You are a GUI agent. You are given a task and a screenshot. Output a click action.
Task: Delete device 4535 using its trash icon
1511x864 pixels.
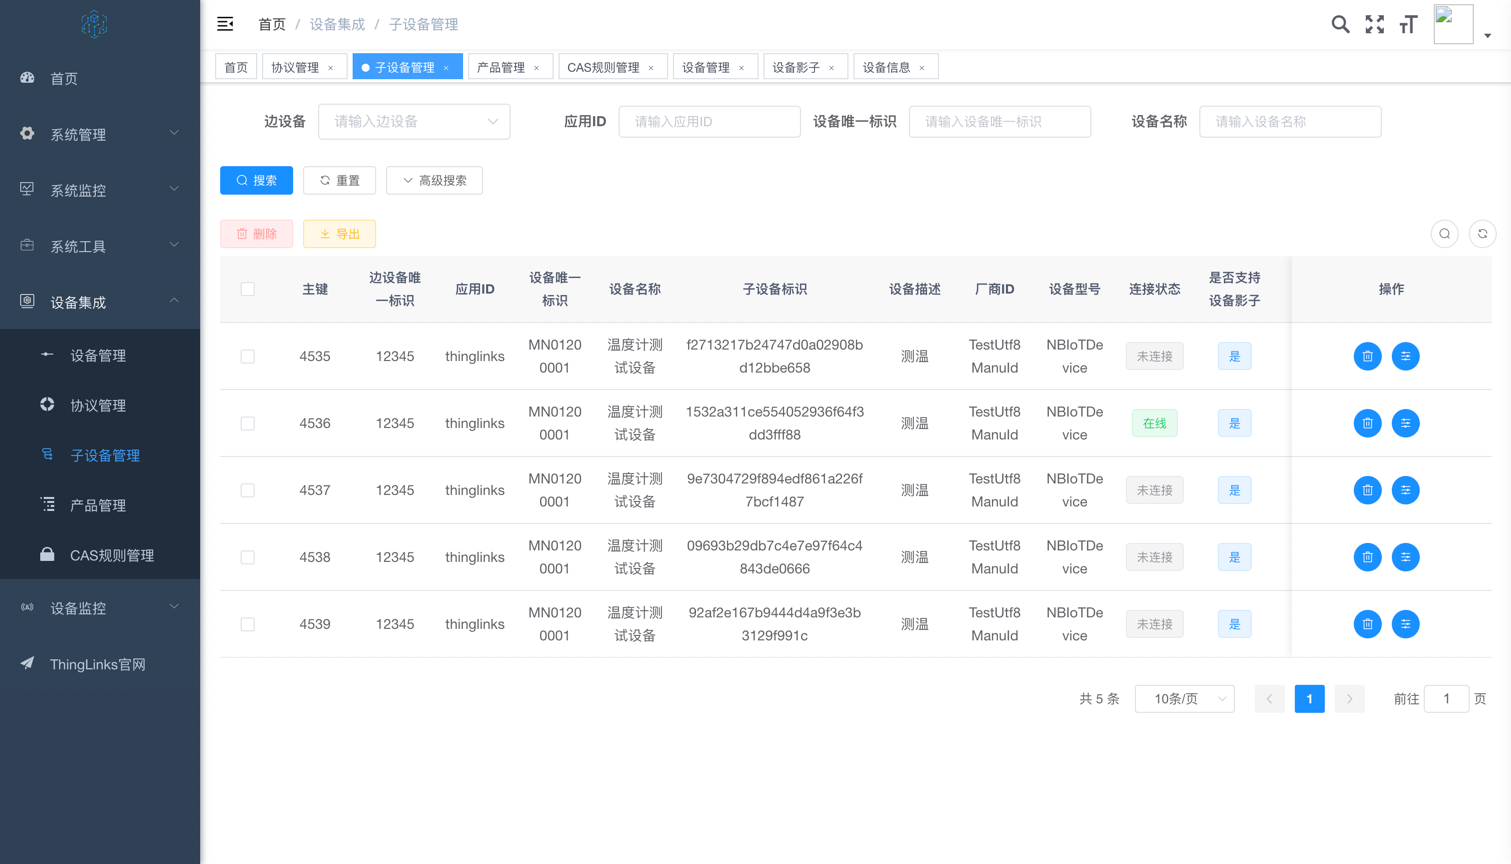(1367, 356)
